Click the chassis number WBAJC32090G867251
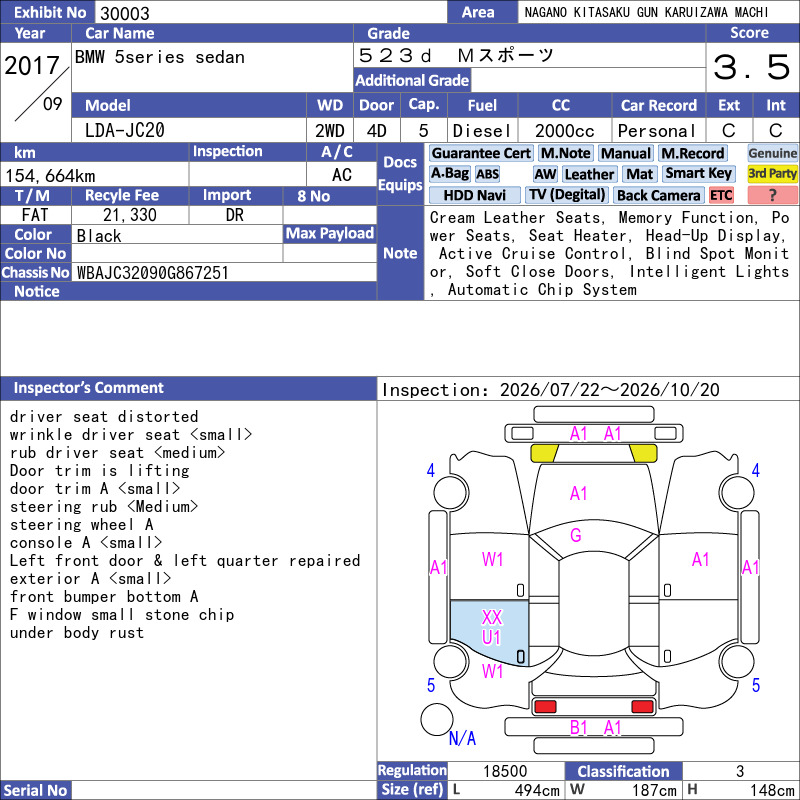 tap(153, 273)
